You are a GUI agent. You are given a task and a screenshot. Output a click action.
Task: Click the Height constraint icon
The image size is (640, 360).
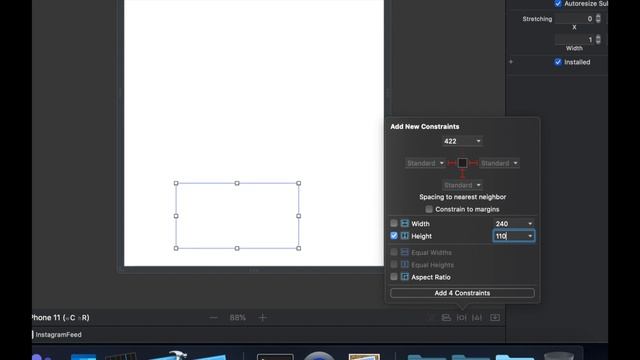tap(404, 236)
